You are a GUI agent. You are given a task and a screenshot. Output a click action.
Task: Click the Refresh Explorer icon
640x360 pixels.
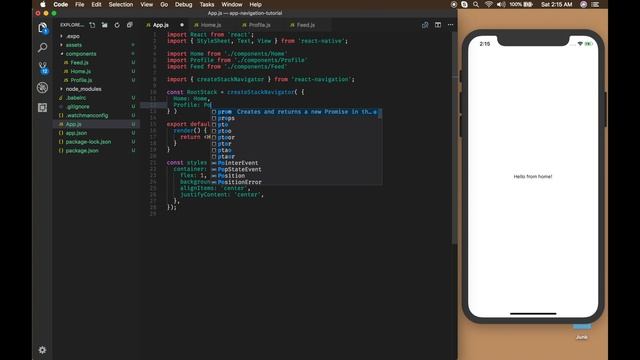coord(117,25)
